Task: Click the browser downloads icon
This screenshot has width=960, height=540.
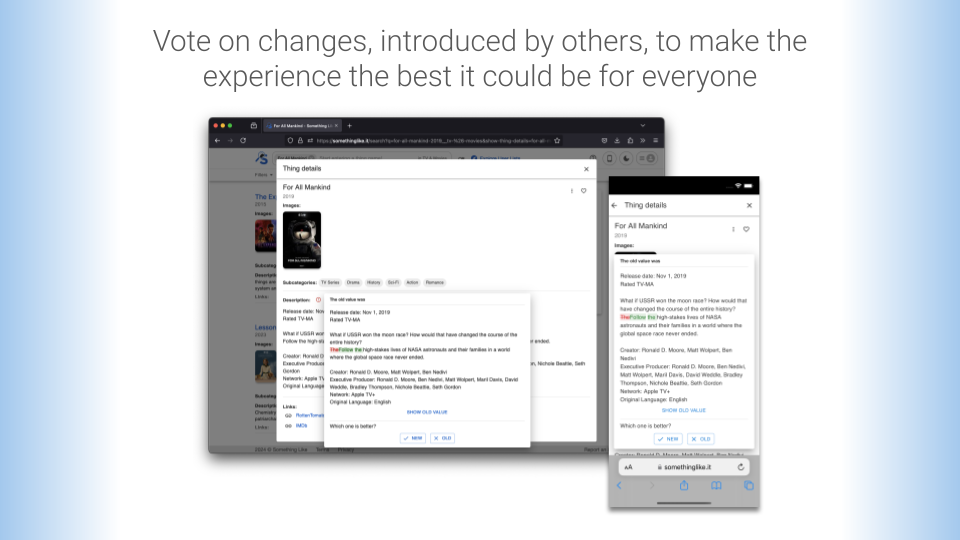Action: click(x=617, y=140)
